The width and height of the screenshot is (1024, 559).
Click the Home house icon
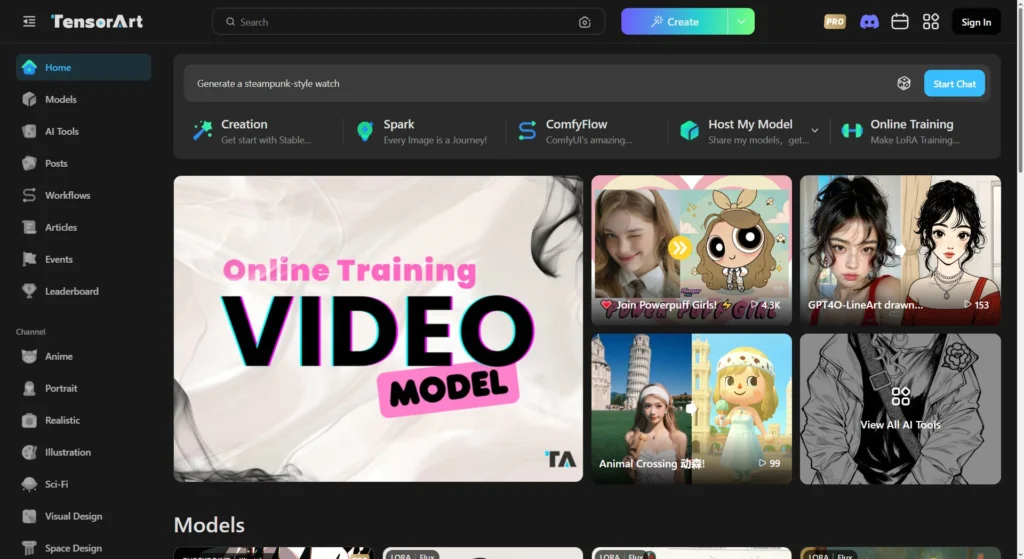[x=29, y=67]
